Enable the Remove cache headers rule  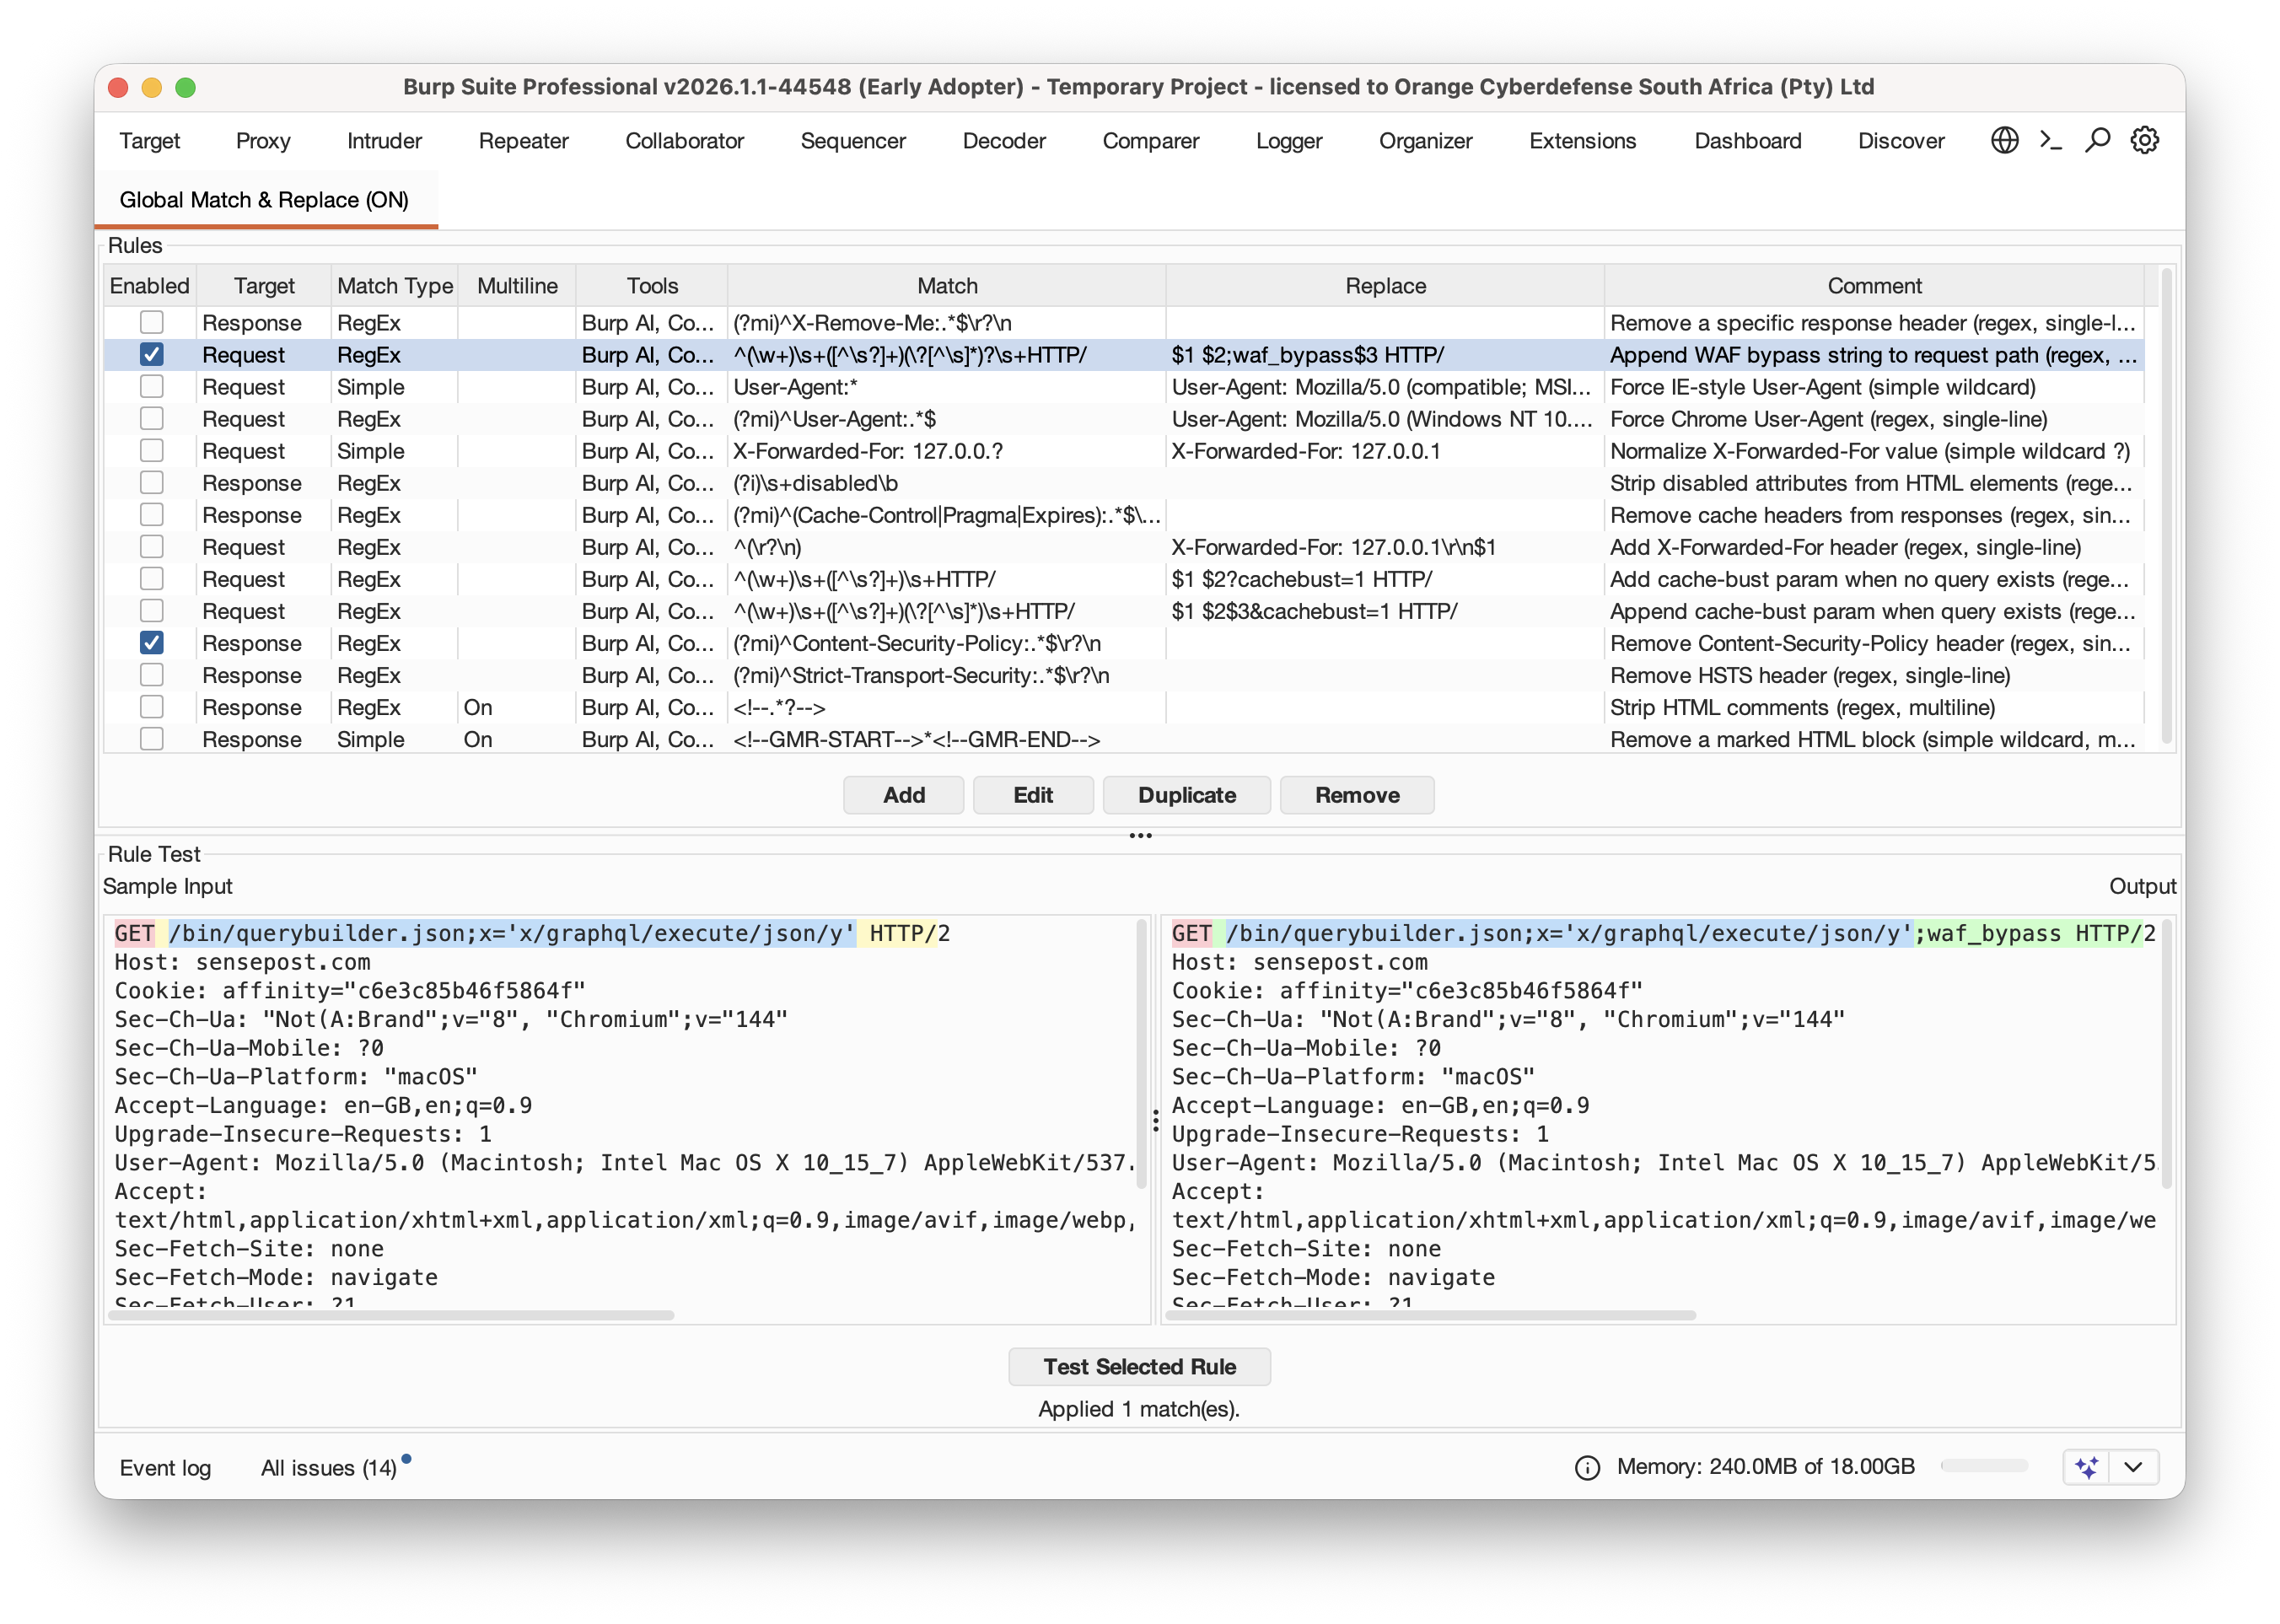point(151,514)
